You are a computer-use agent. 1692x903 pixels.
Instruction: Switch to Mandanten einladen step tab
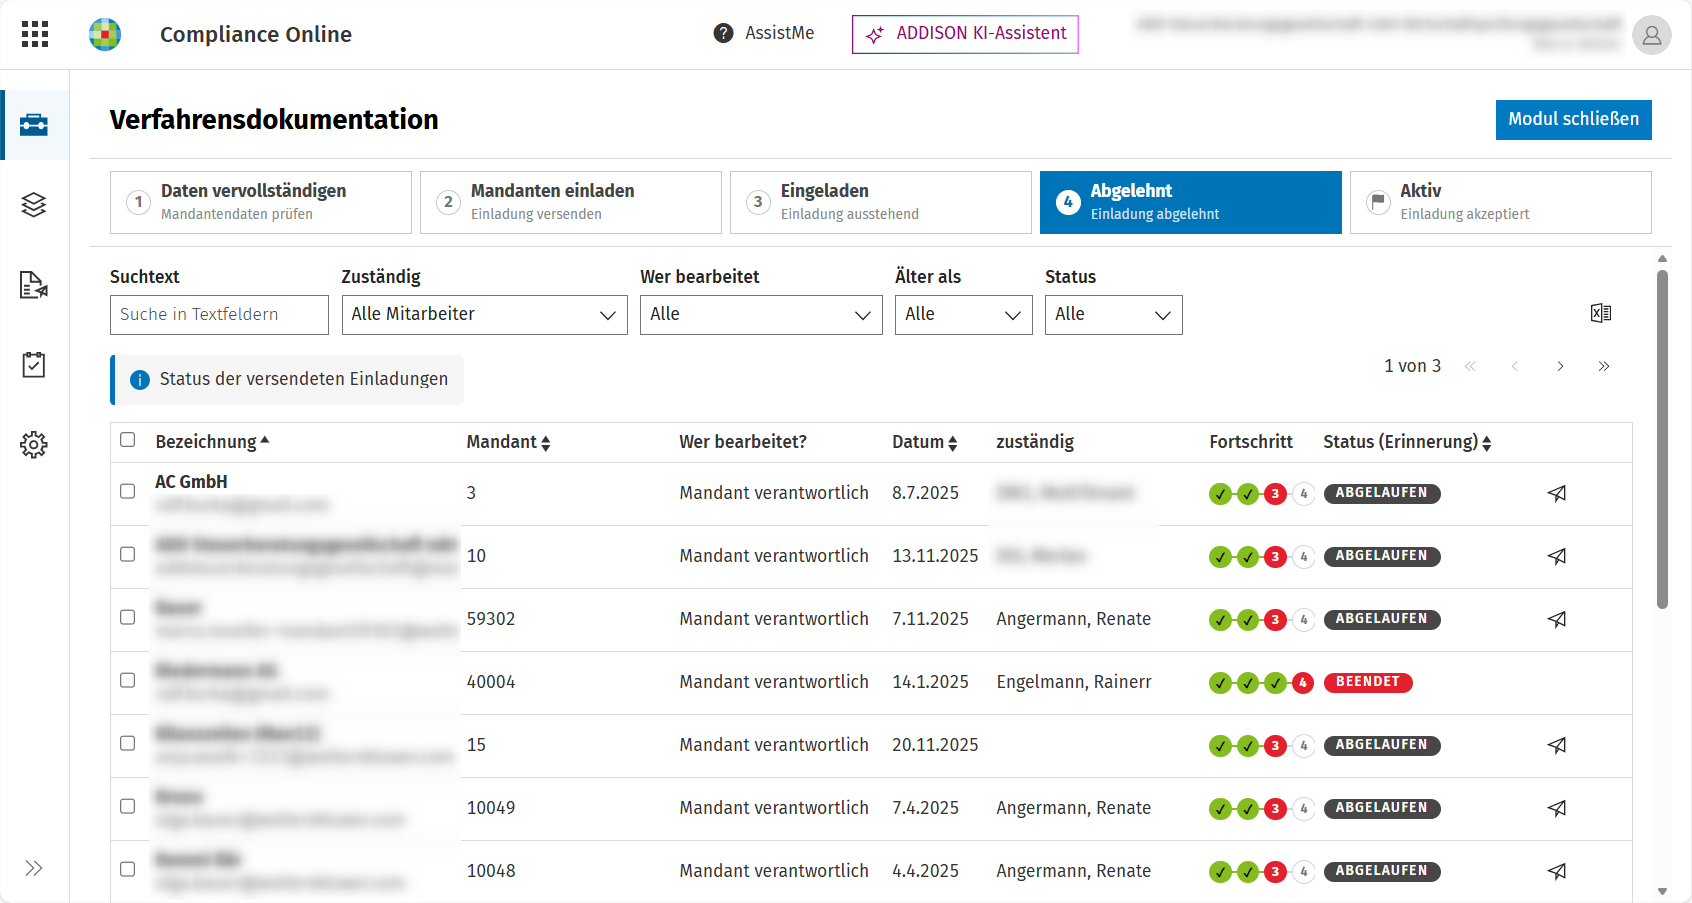click(x=571, y=203)
